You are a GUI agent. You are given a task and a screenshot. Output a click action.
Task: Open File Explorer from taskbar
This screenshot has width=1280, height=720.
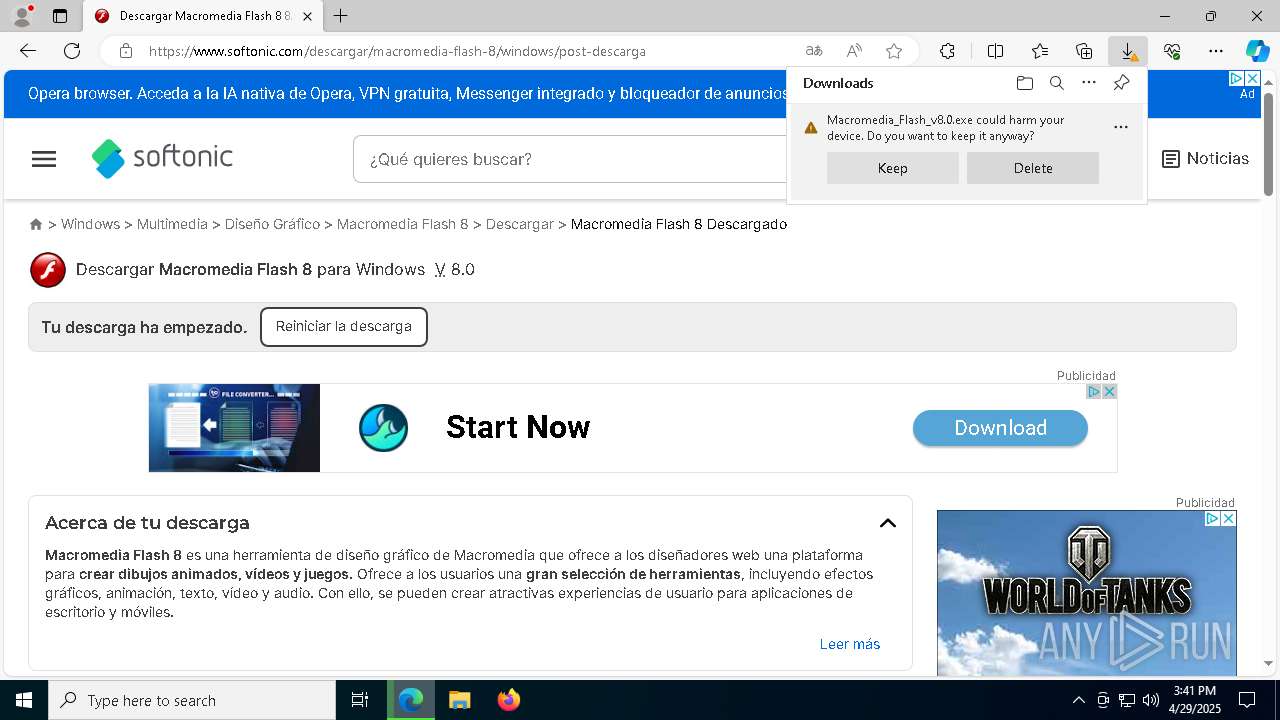[460, 700]
